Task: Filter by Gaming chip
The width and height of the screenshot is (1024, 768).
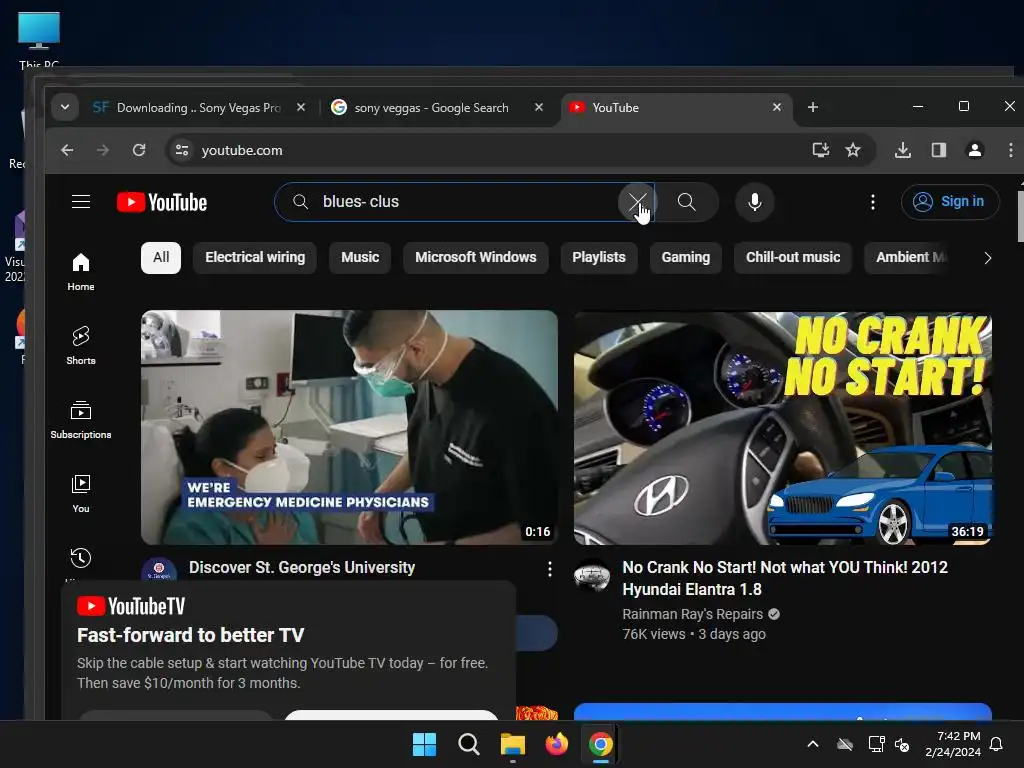Action: [x=685, y=257]
